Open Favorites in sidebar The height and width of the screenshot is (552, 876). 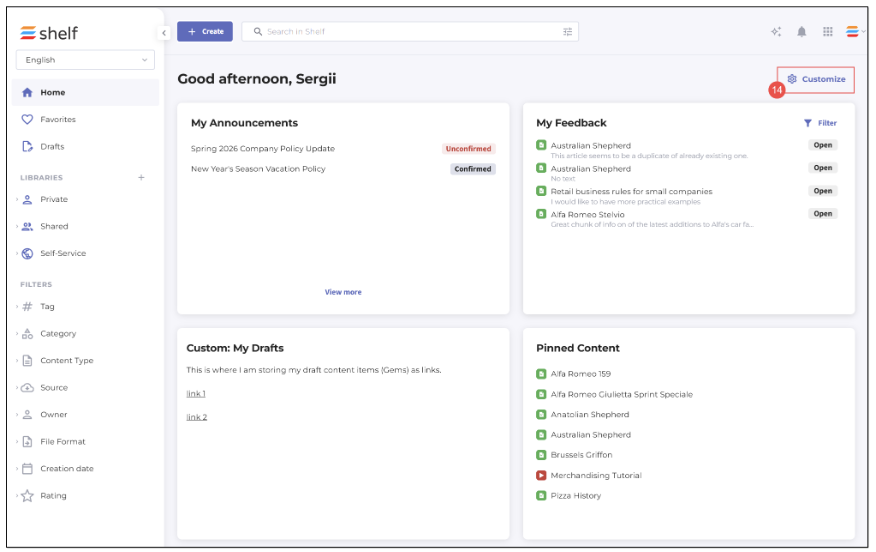pos(58,119)
